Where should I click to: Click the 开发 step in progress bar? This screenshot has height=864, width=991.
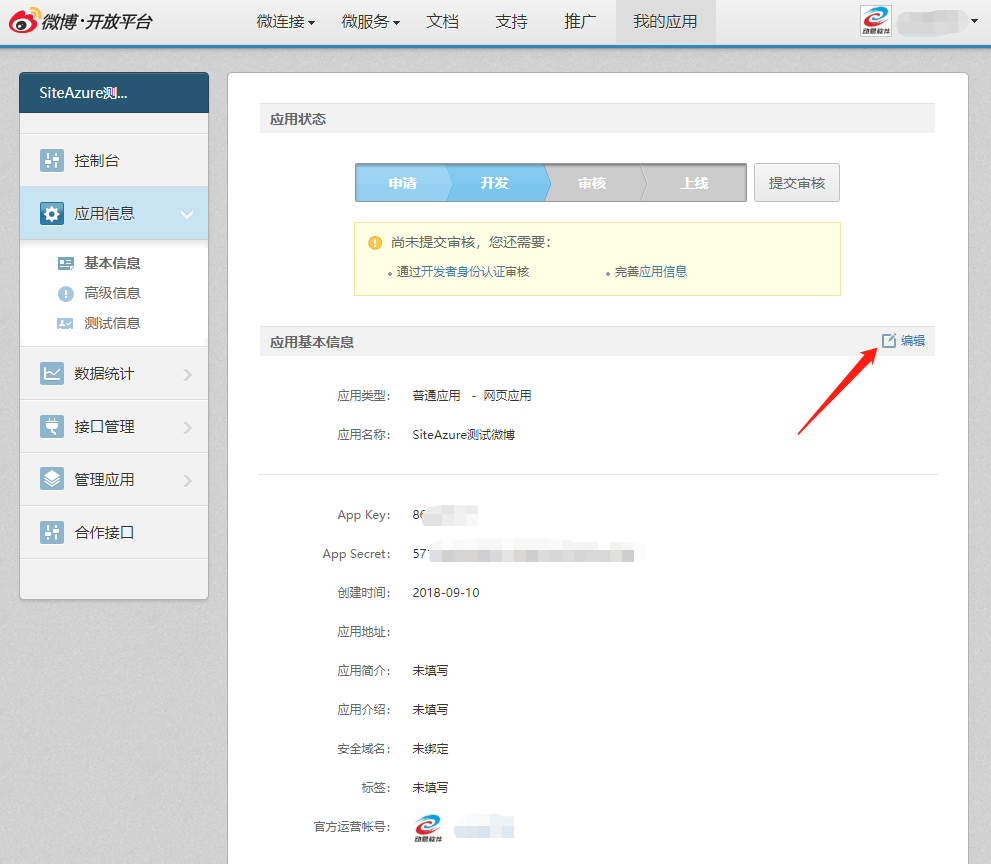click(494, 183)
